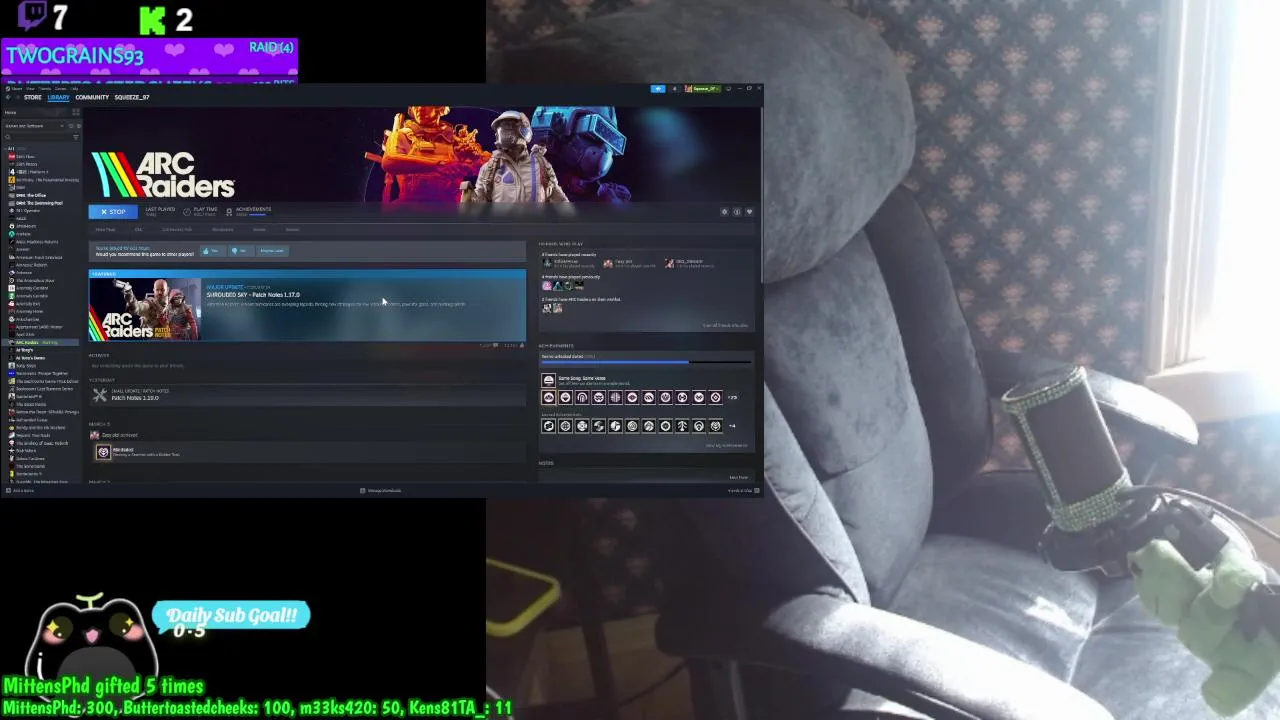The width and height of the screenshot is (1280, 720).
Task: Click the thumbs-down No recommendation button
Action: click(239, 251)
